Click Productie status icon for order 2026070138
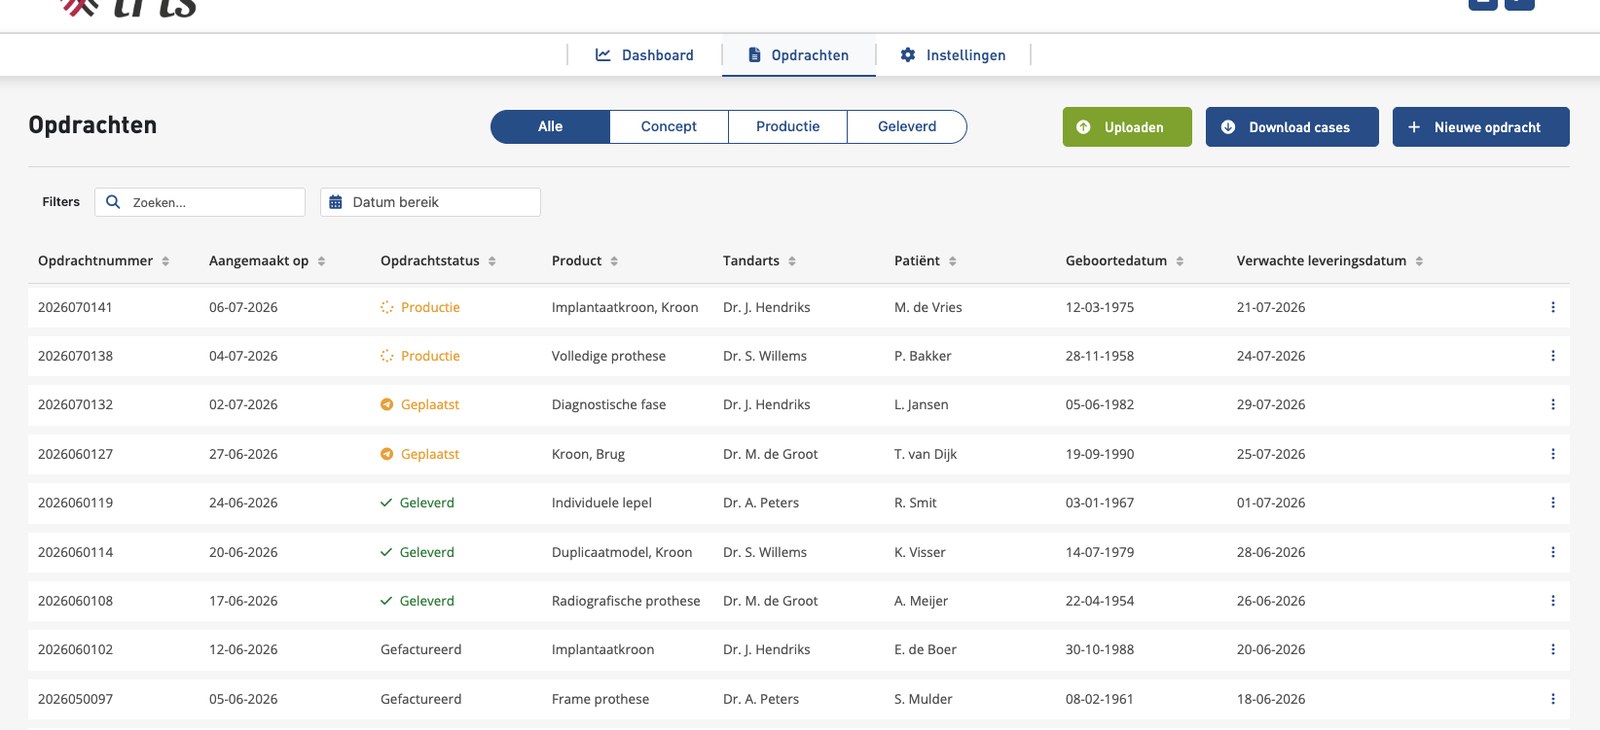 (x=387, y=356)
